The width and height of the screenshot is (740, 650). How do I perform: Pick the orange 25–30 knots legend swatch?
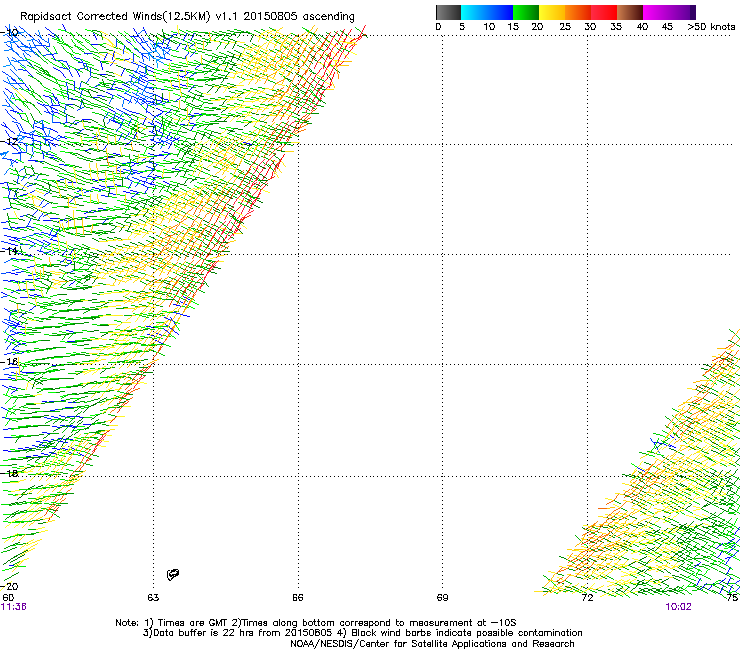coord(578,12)
